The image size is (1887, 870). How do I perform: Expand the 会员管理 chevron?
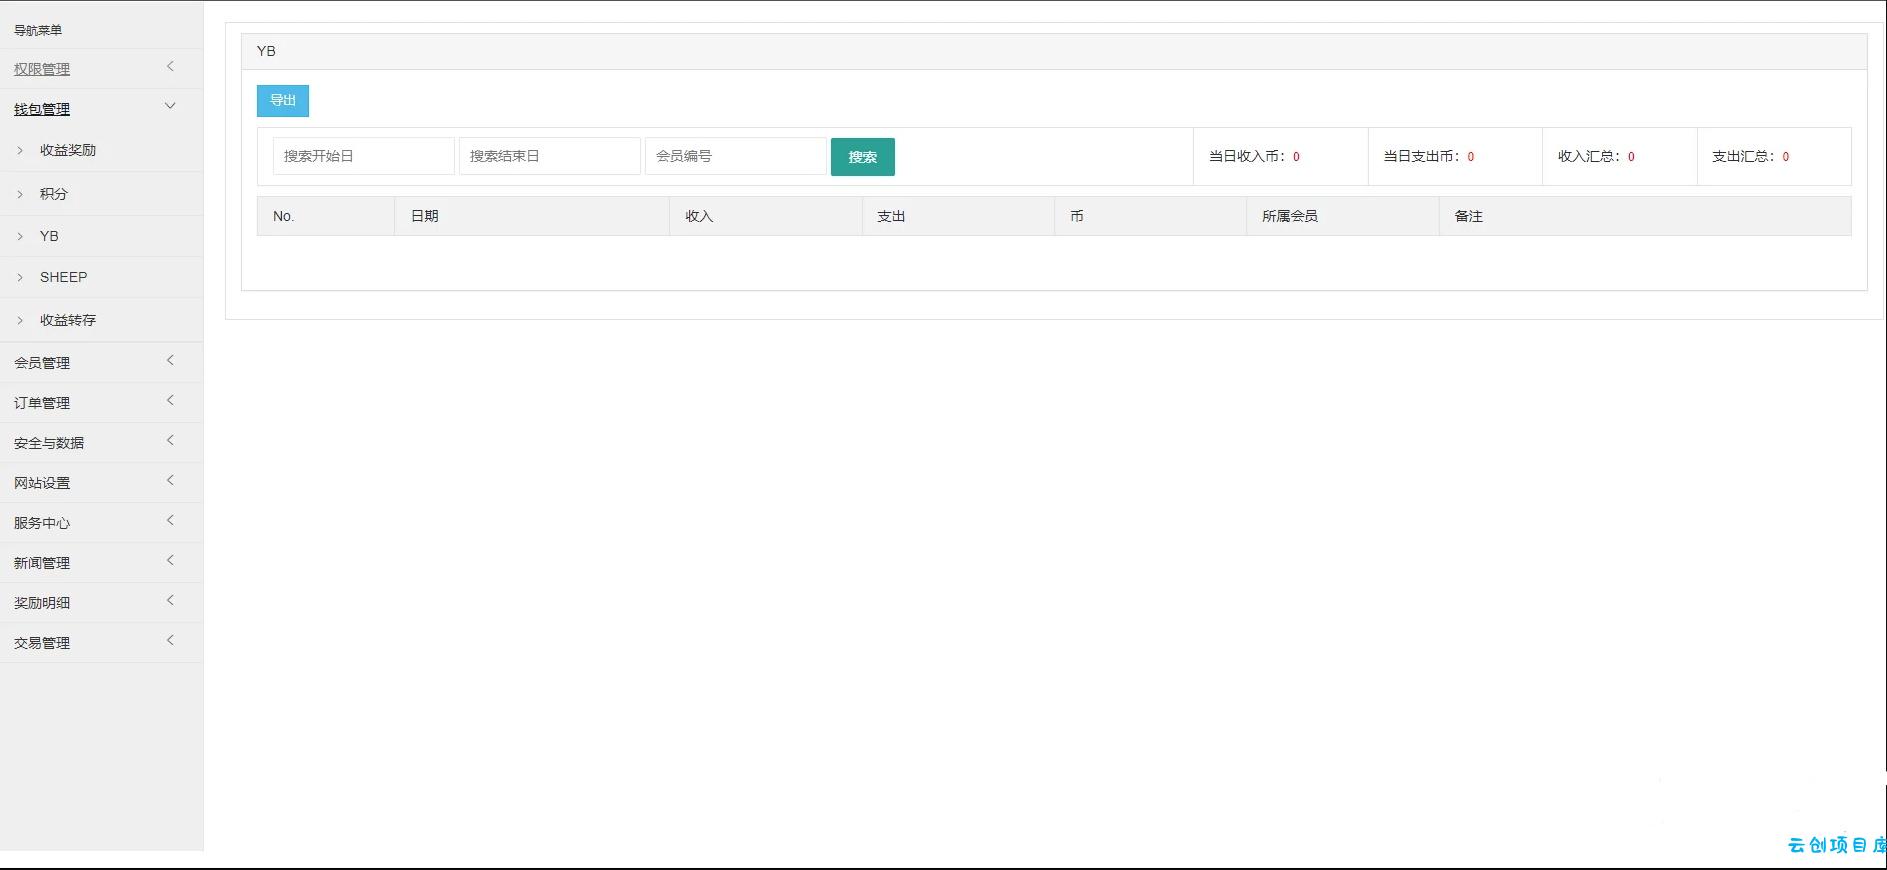click(x=170, y=360)
